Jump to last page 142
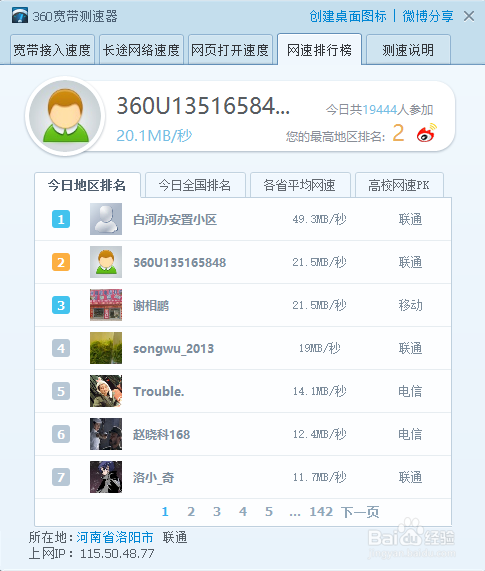 pos(321,512)
